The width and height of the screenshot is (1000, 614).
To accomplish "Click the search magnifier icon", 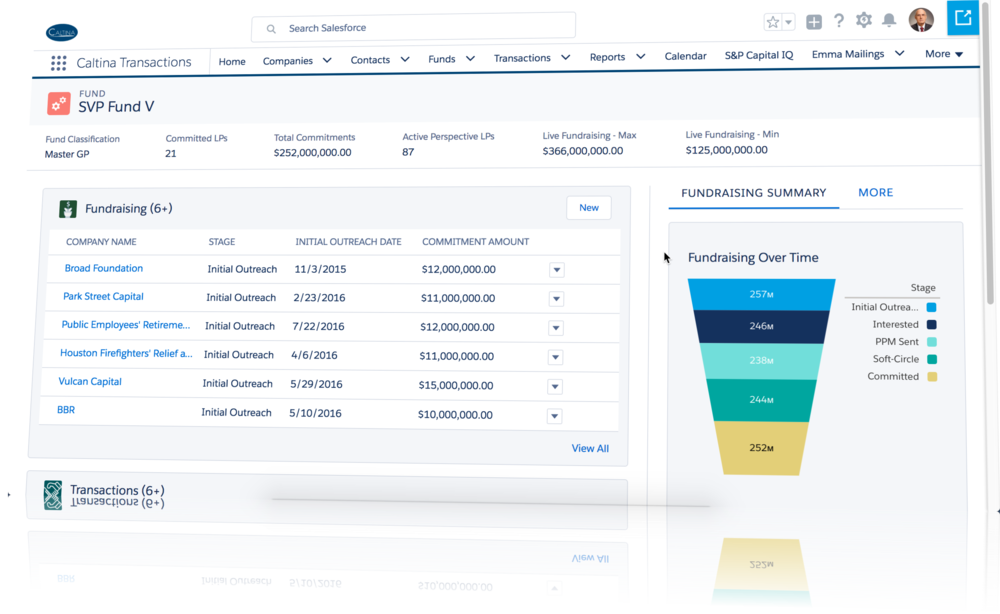I will [x=271, y=29].
